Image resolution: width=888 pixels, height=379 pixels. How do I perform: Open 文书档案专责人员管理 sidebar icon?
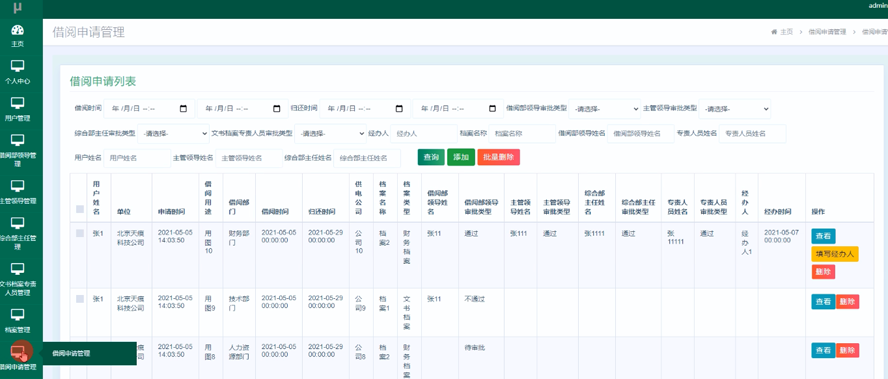18,269
